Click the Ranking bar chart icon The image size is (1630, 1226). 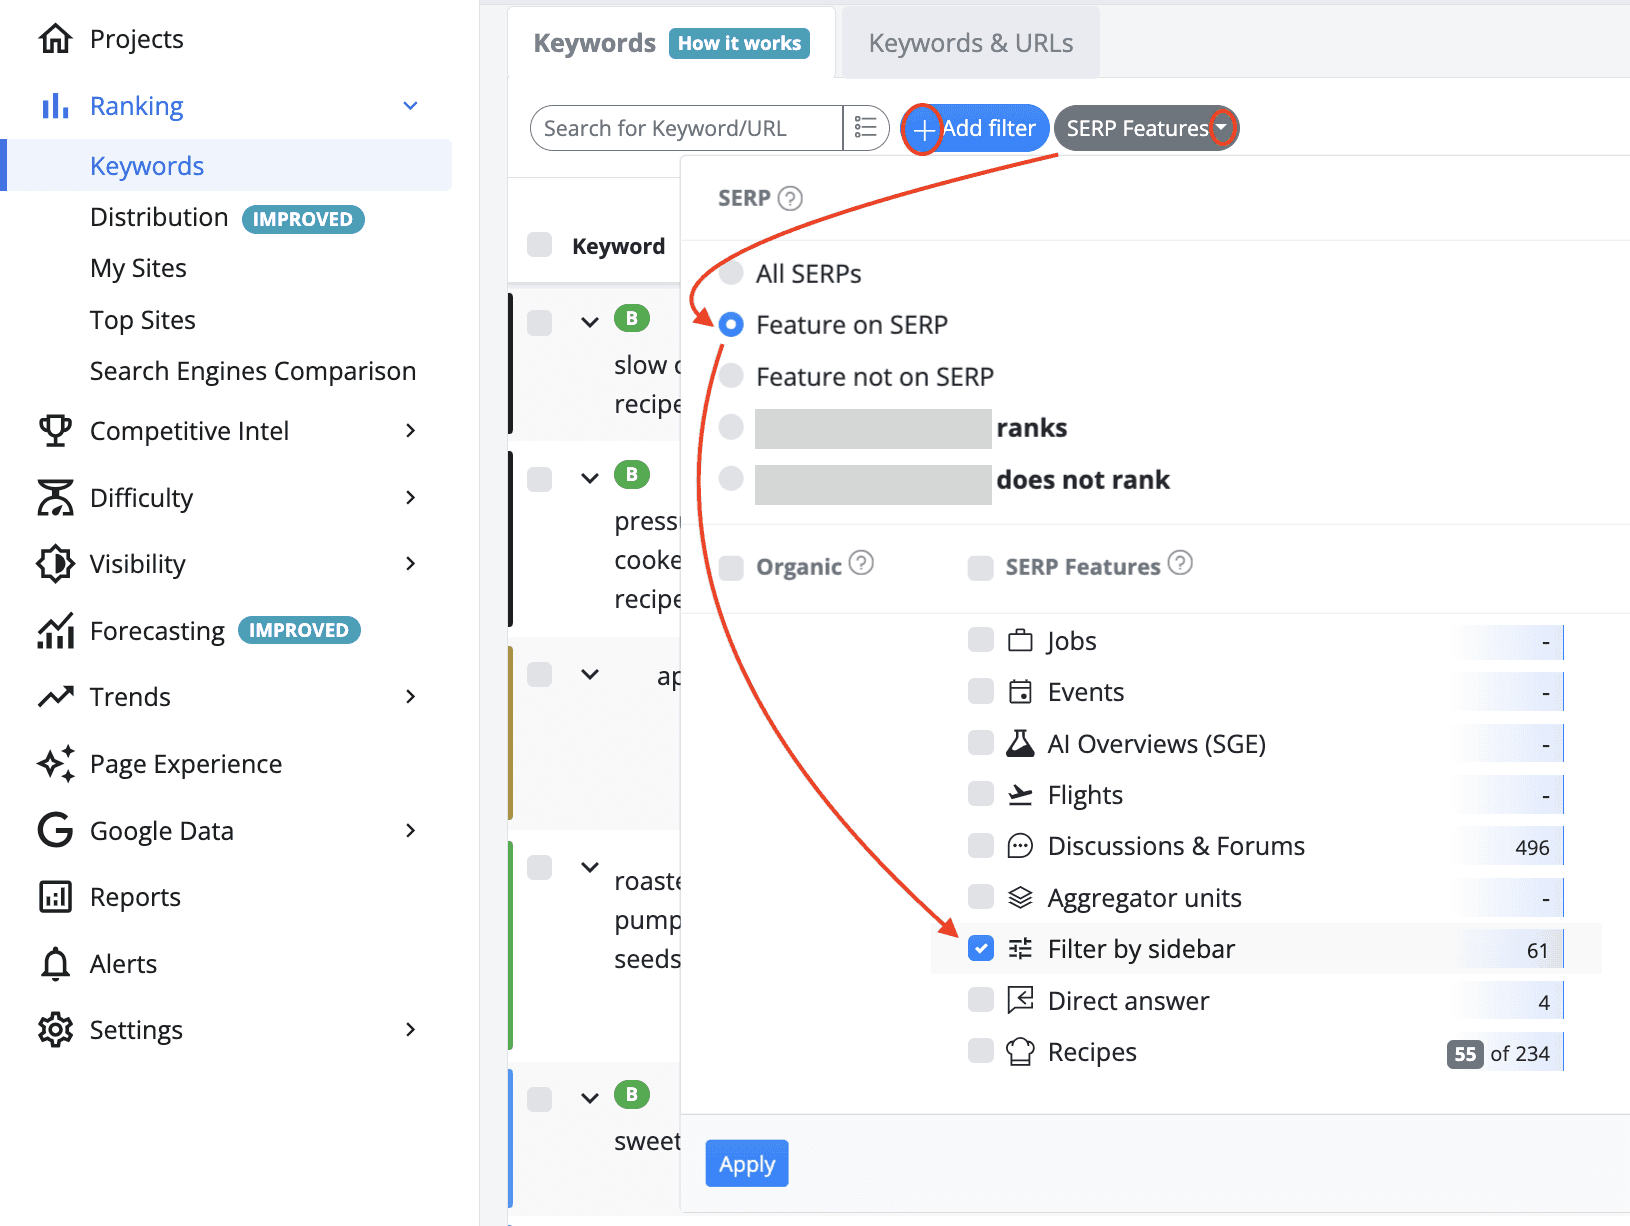[55, 106]
